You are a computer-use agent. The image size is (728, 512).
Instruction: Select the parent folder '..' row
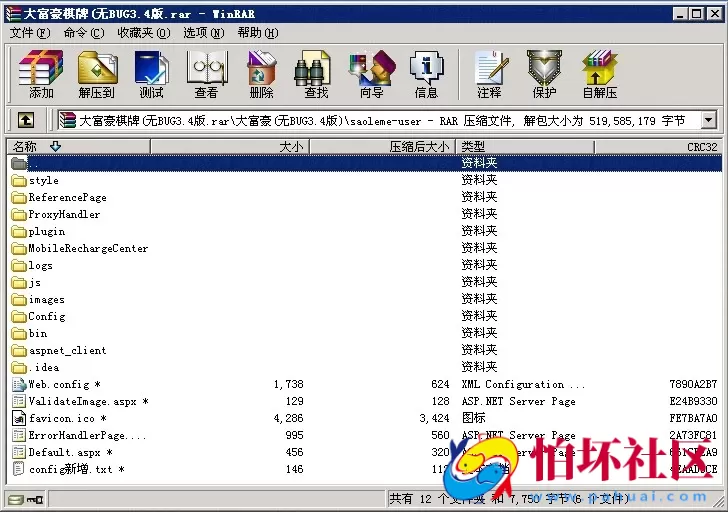(365, 163)
